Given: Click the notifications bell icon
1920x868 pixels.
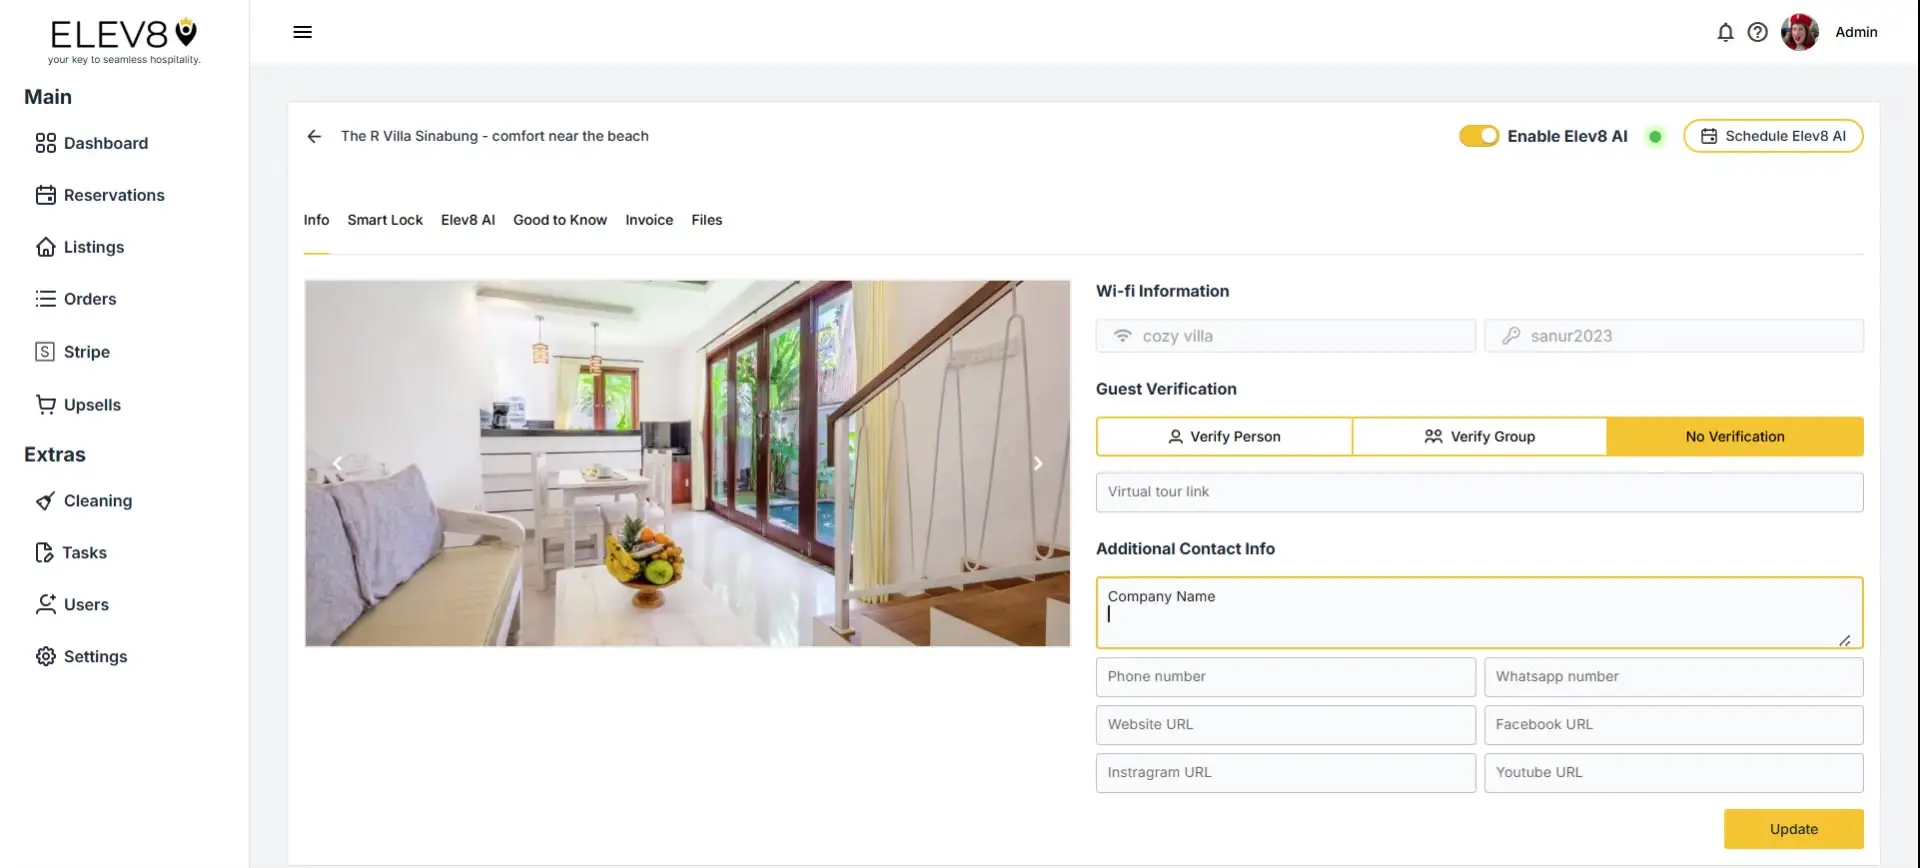Looking at the screenshot, I should click(x=1725, y=32).
